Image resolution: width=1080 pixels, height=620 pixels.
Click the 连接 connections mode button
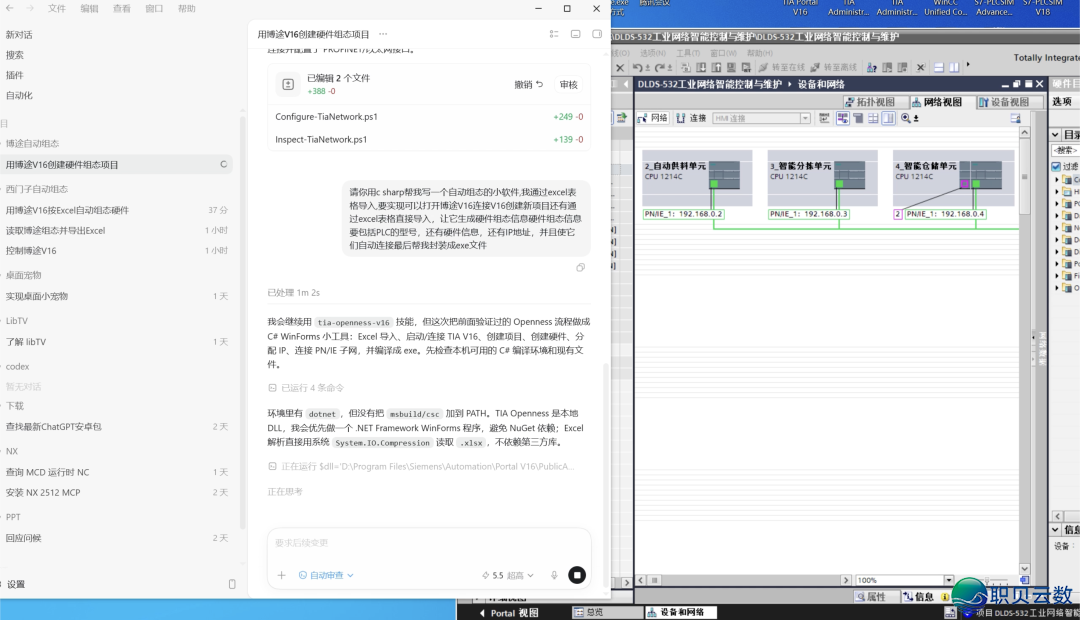(x=692, y=118)
